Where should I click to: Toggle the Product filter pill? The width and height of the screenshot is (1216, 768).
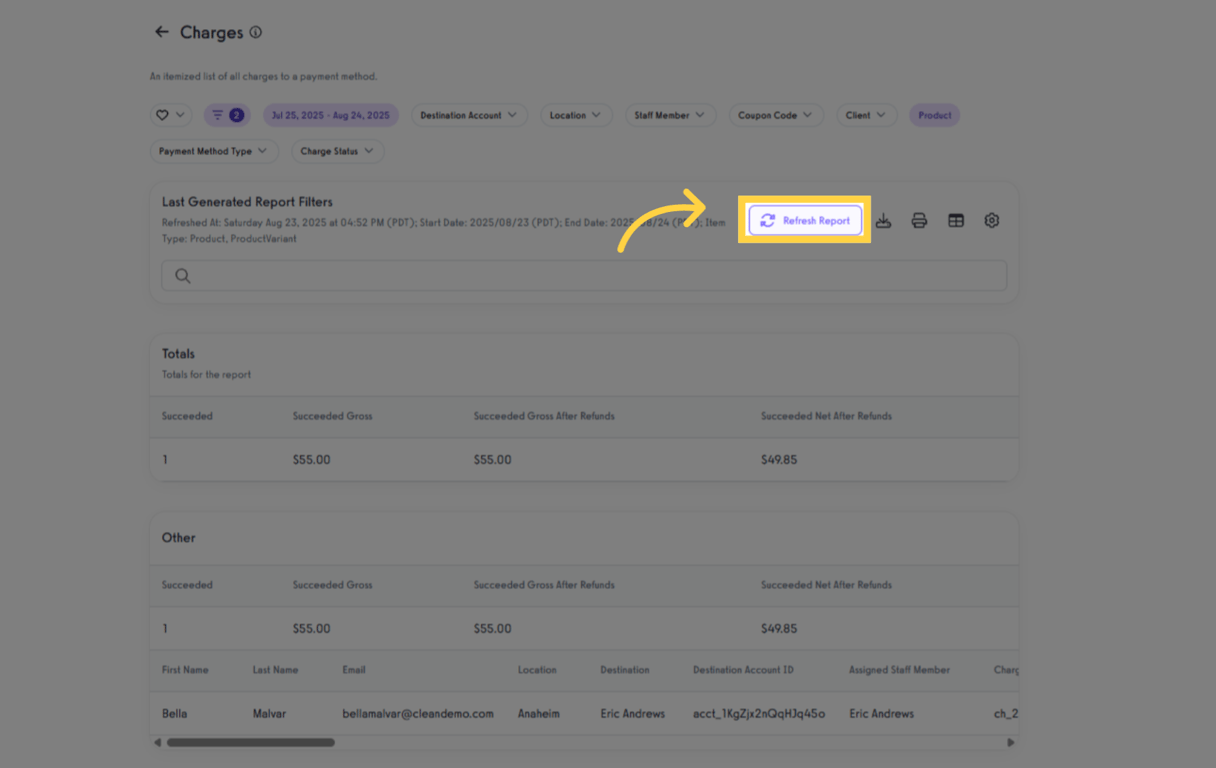(934, 115)
